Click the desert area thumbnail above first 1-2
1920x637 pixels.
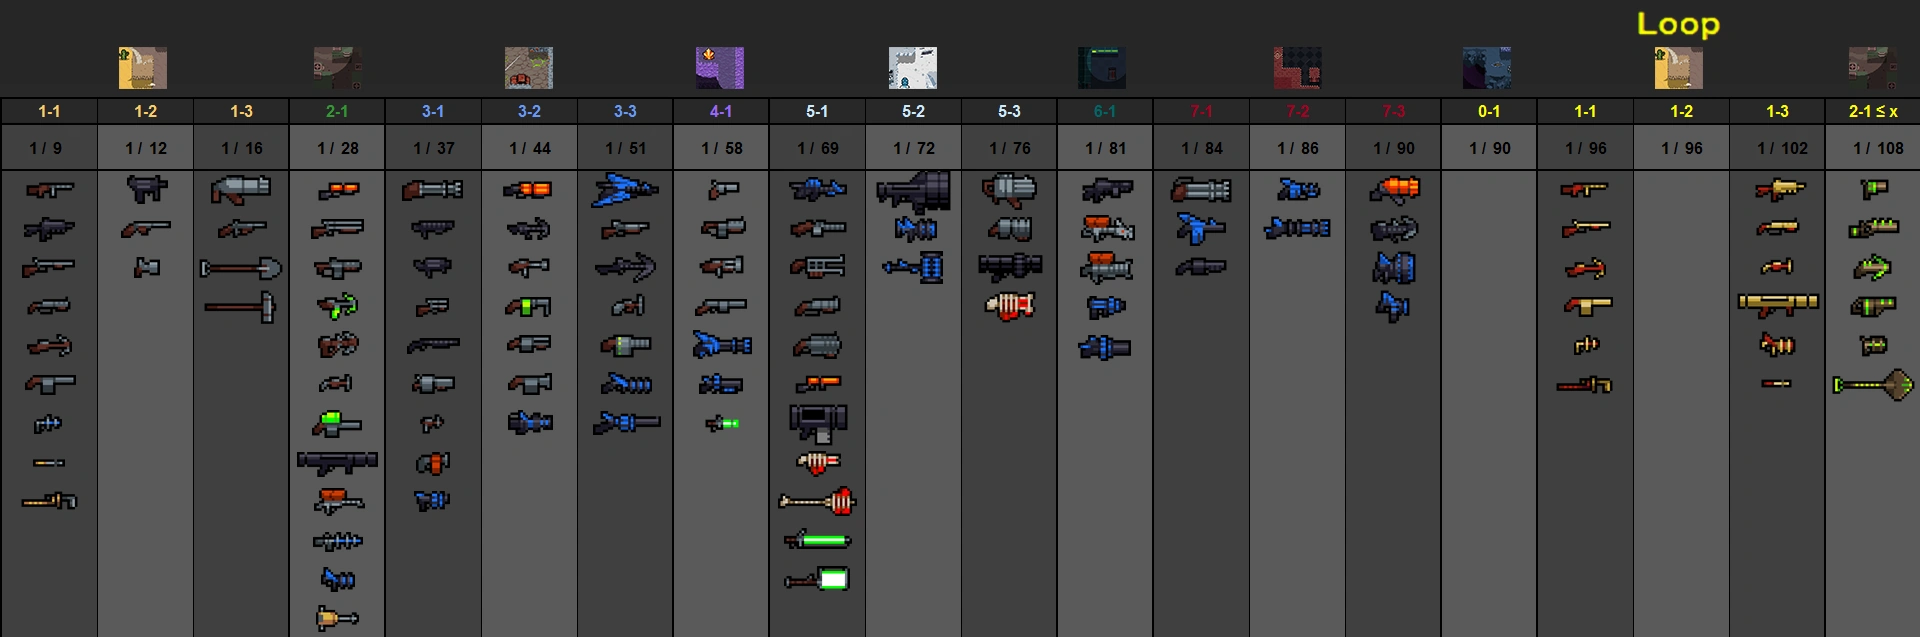pos(143,68)
